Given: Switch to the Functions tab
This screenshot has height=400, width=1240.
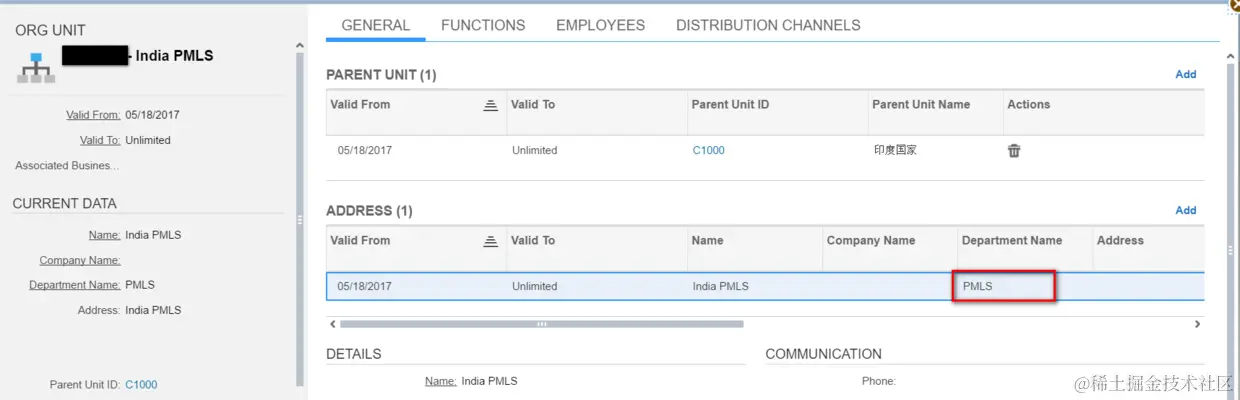Looking at the screenshot, I should [483, 25].
